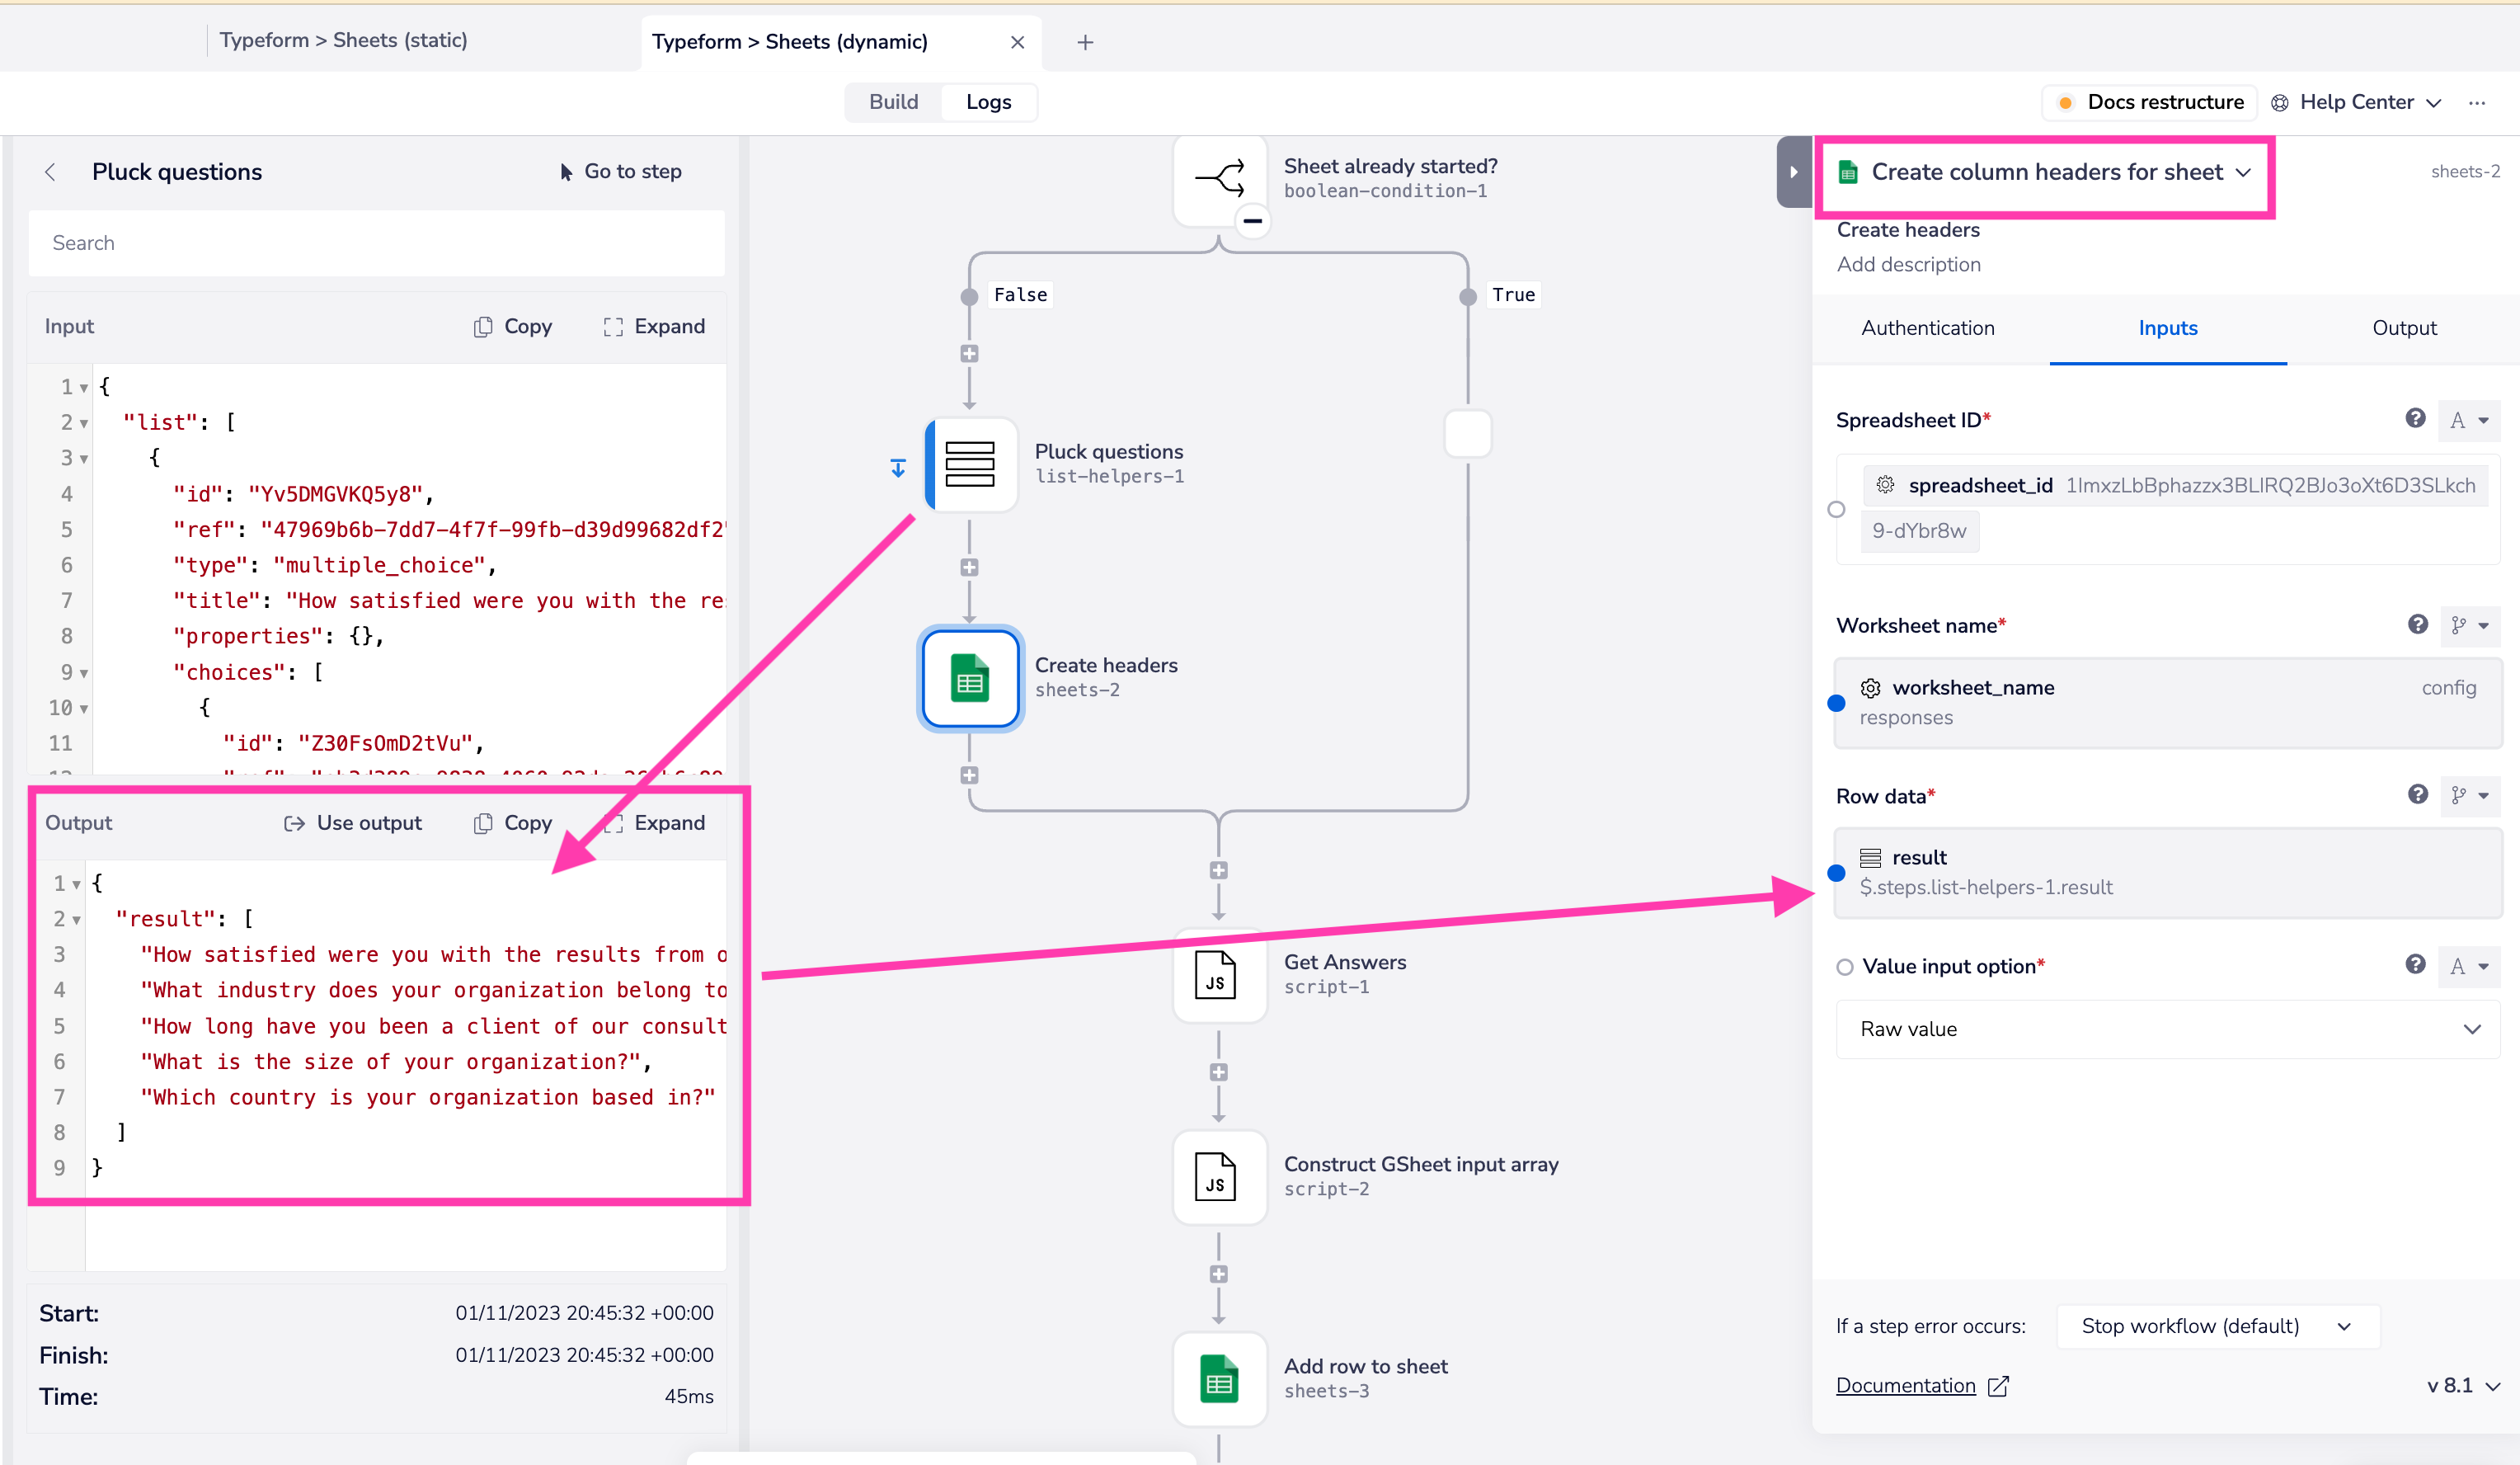Click the help icon beside Spreadsheet ID
2520x1465 pixels.
2414,419
